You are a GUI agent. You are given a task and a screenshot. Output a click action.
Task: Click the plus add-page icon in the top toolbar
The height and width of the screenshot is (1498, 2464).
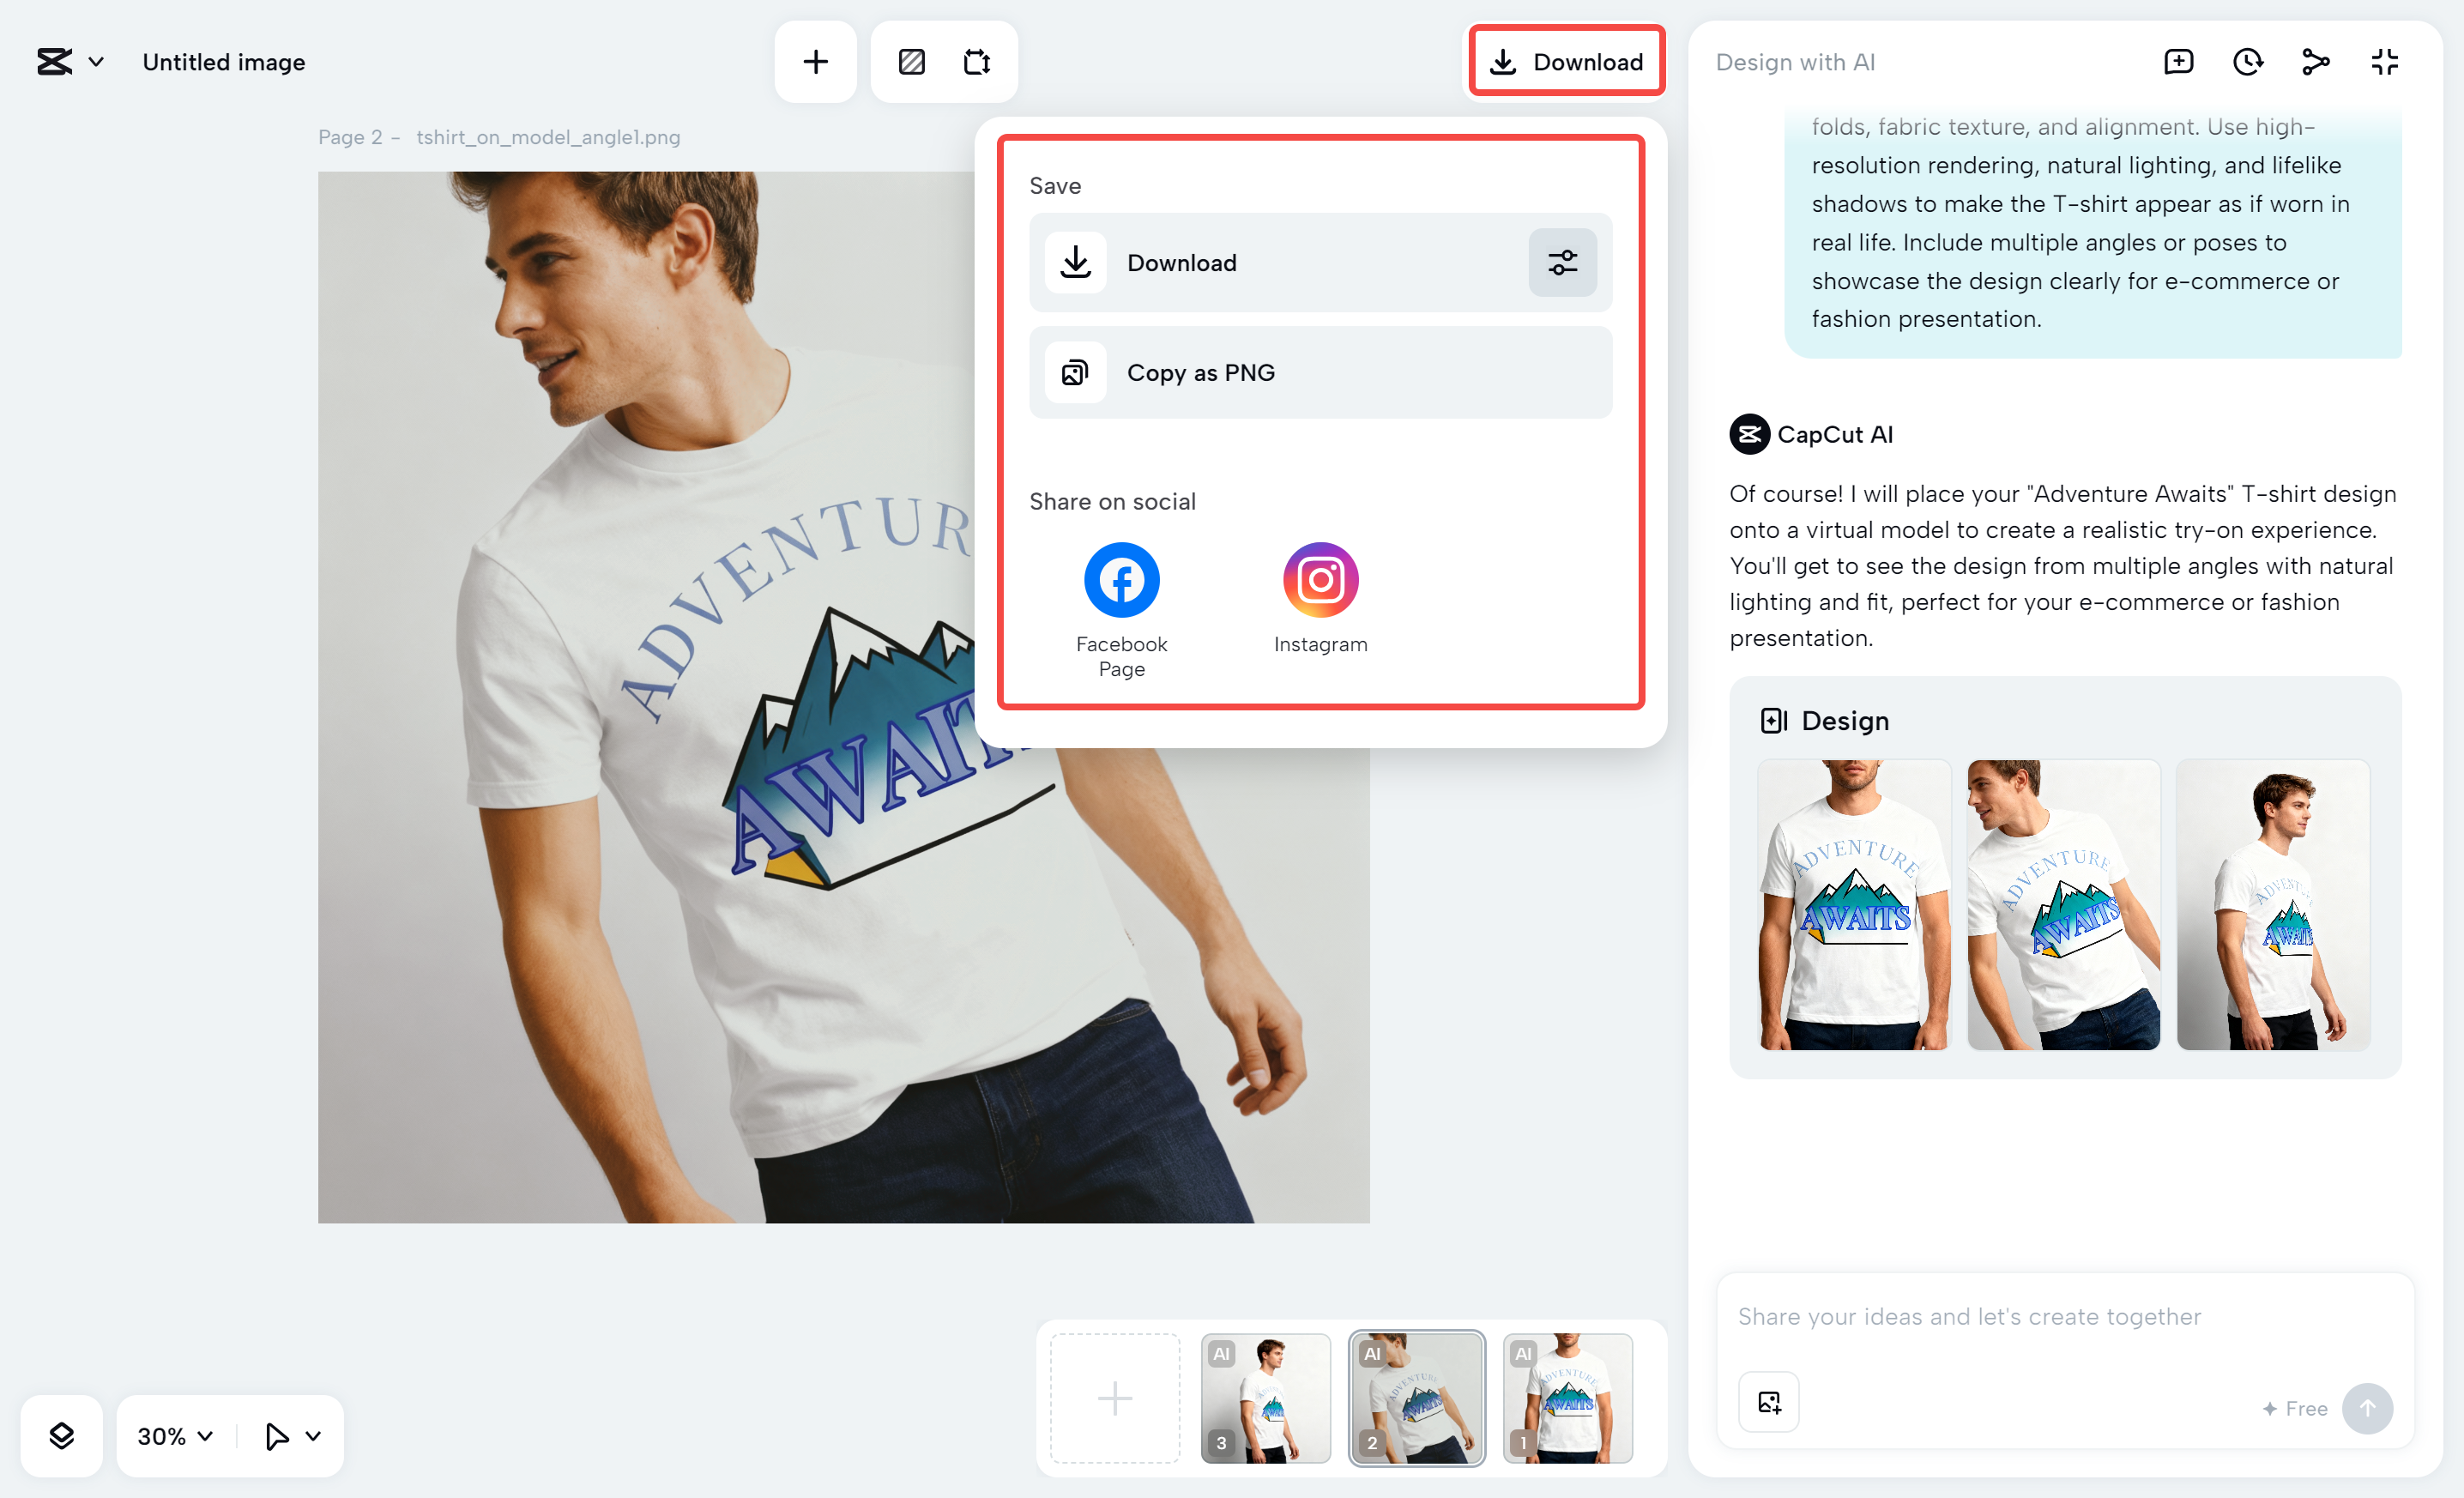pos(815,62)
